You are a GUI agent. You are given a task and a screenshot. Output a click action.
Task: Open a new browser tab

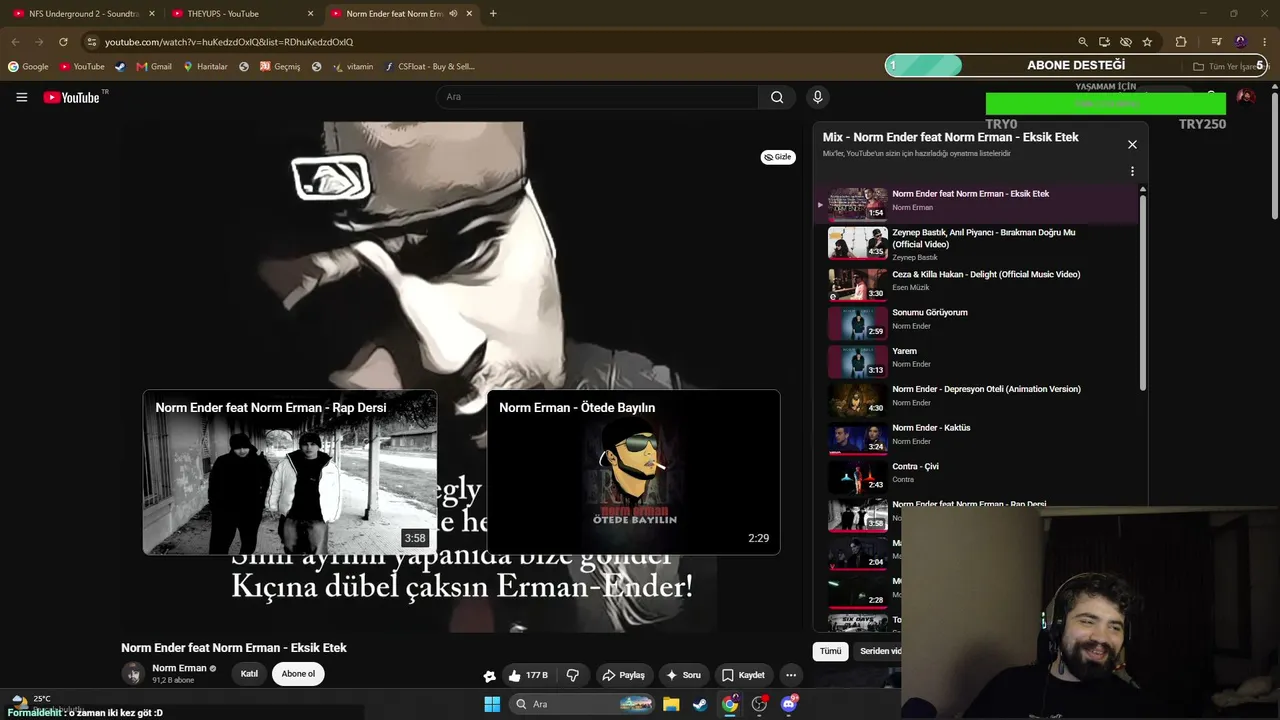[x=493, y=14]
